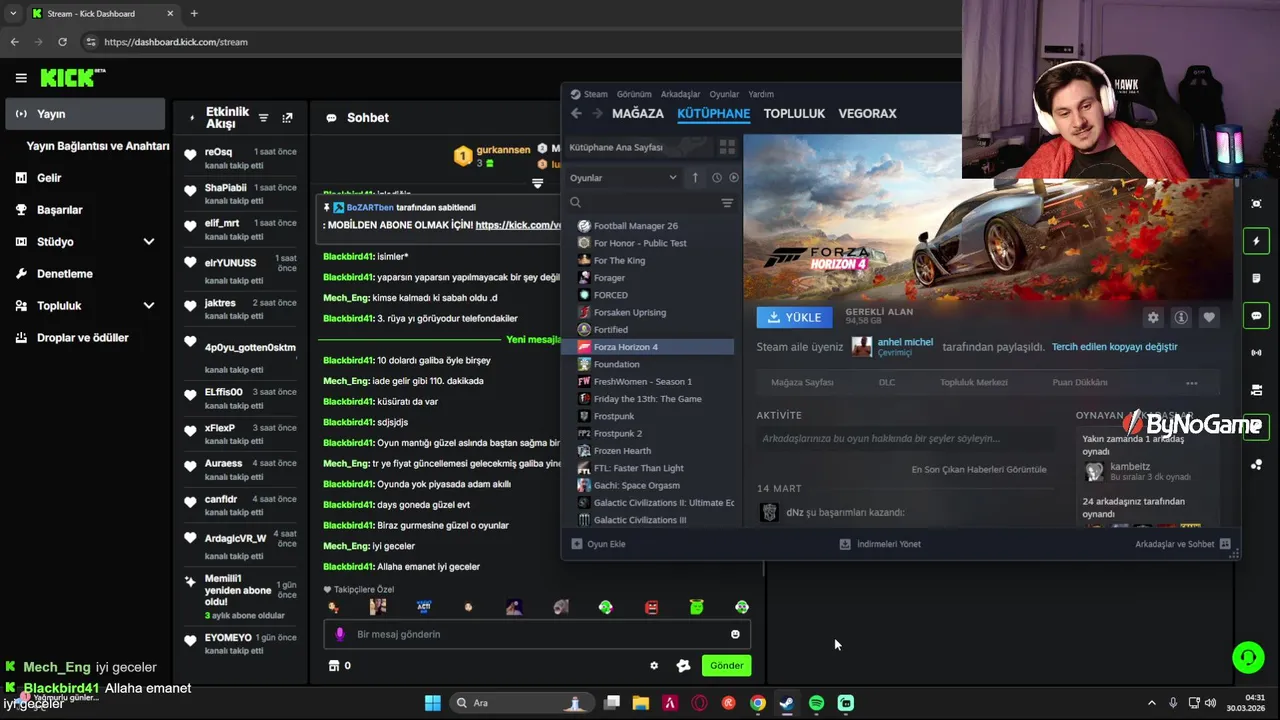This screenshot has width=1280, height=720.
Task: Open advanced filter icon beside Steam search
Action: coord(727,203)
